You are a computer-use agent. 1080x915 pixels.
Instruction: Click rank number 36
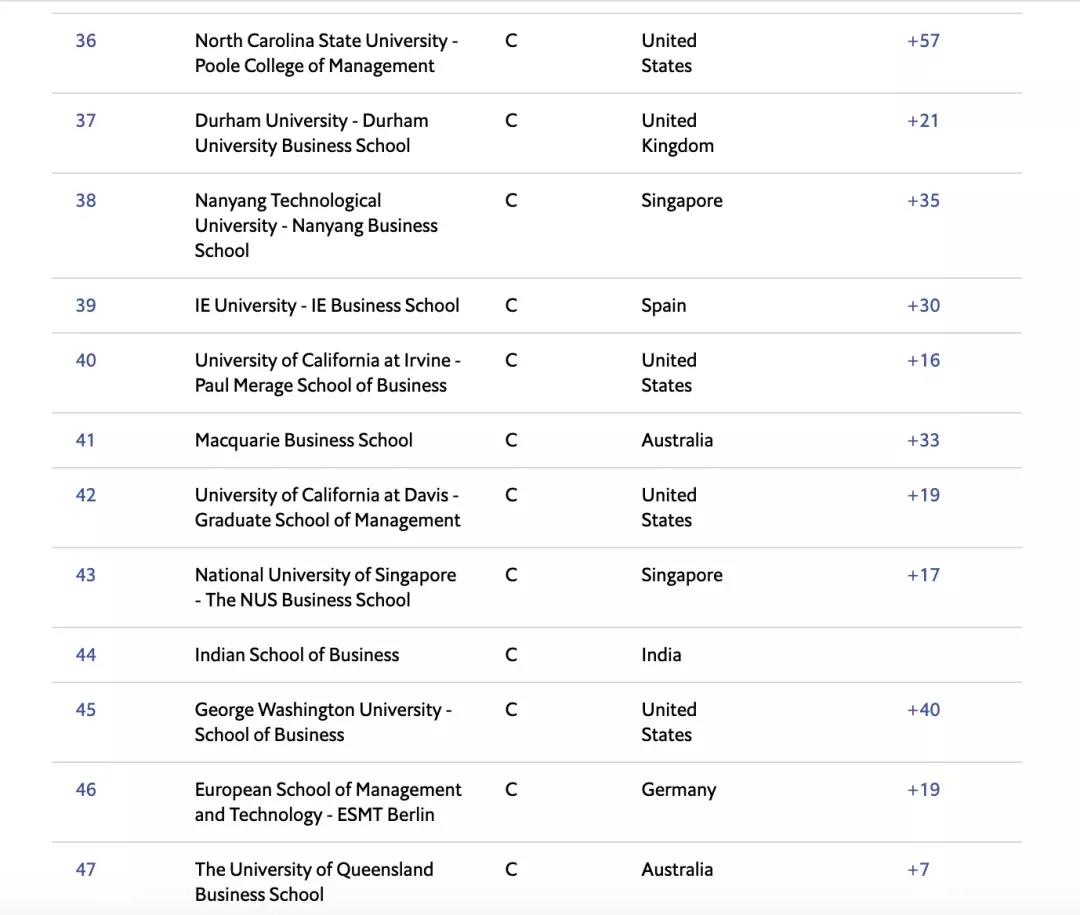[86, 41]
